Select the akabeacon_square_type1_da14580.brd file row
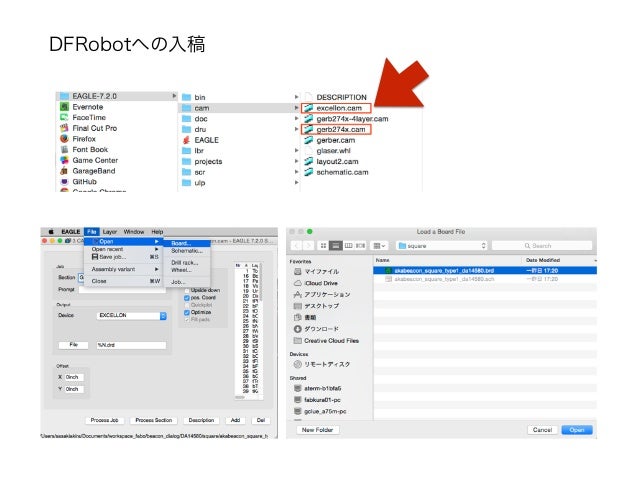This screenshot has height=479, width=638. (x=485, y=271)
